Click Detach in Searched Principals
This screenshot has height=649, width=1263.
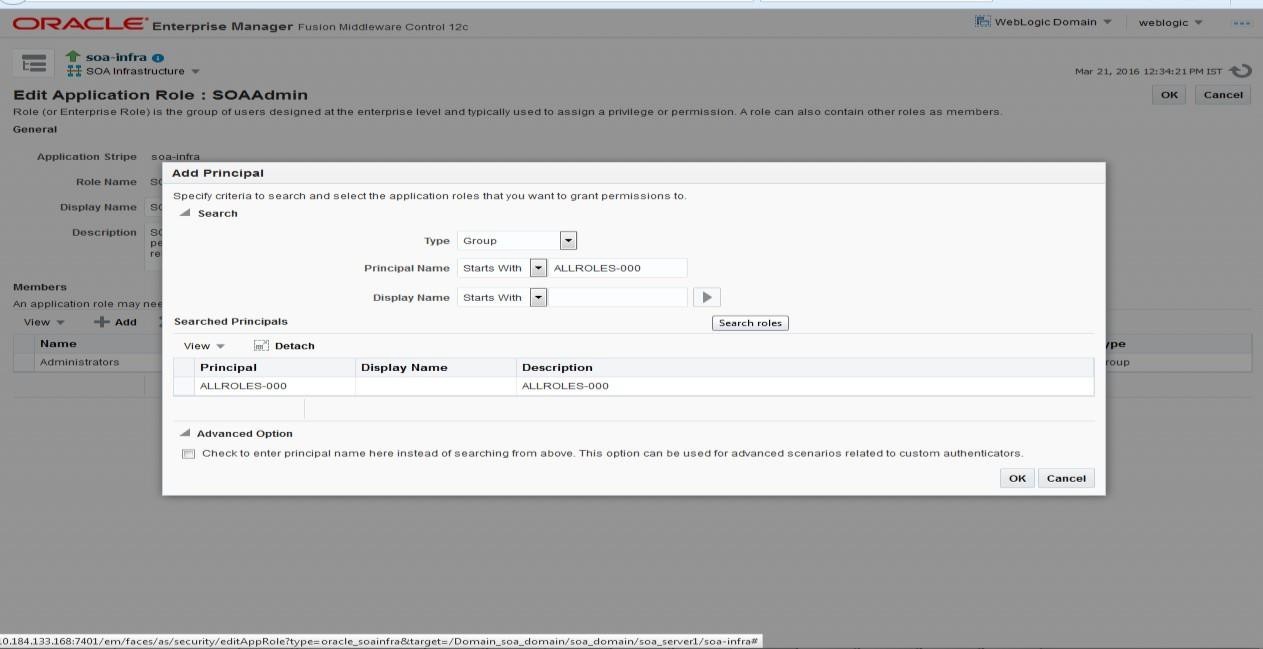[284, 346]
